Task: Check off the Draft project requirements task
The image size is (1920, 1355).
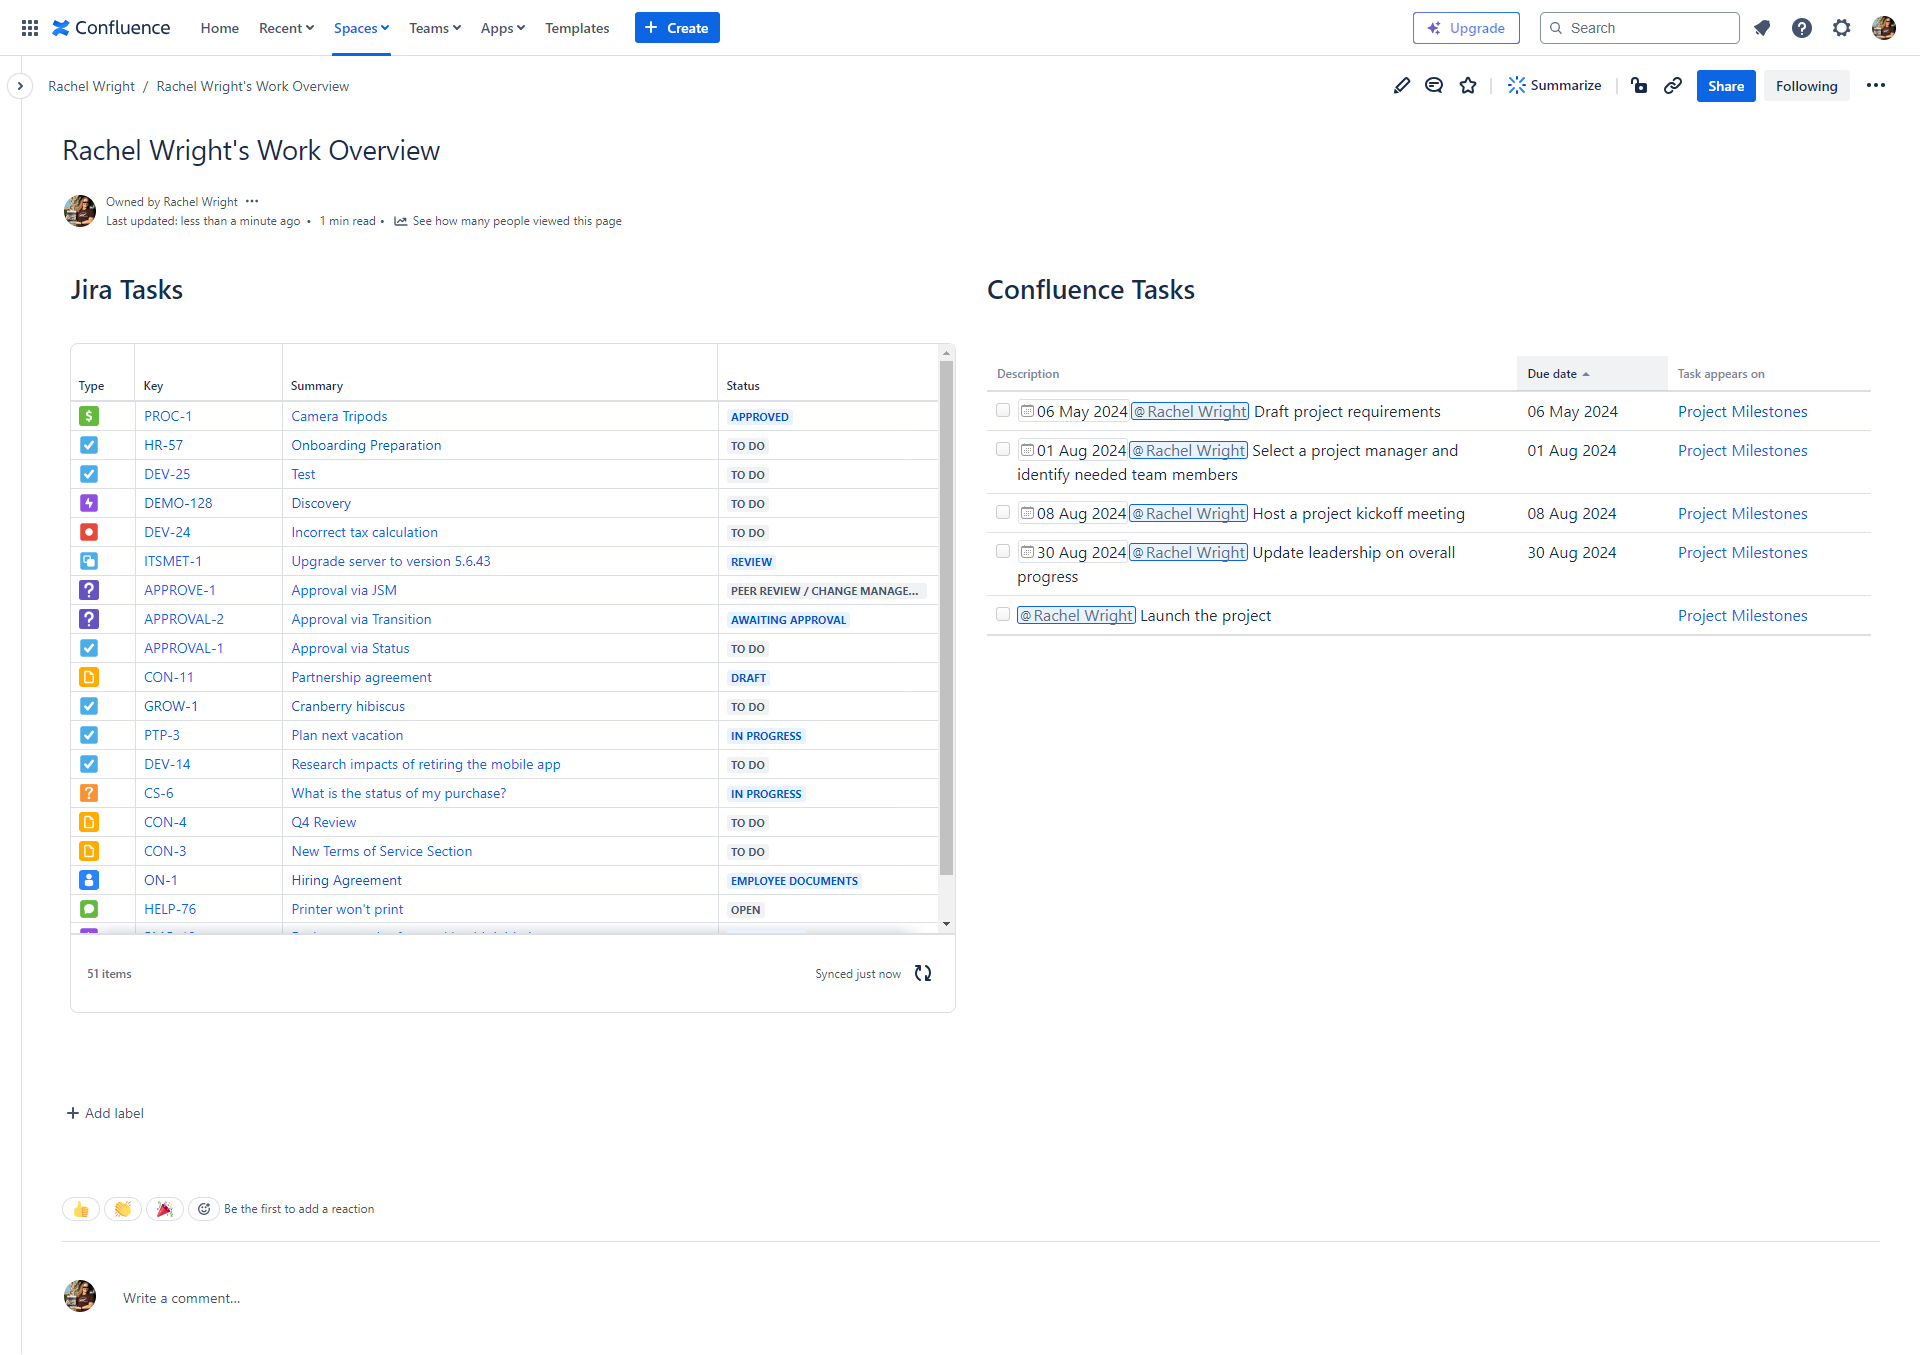Action: pyautogui.click(x=1002, y=410)
